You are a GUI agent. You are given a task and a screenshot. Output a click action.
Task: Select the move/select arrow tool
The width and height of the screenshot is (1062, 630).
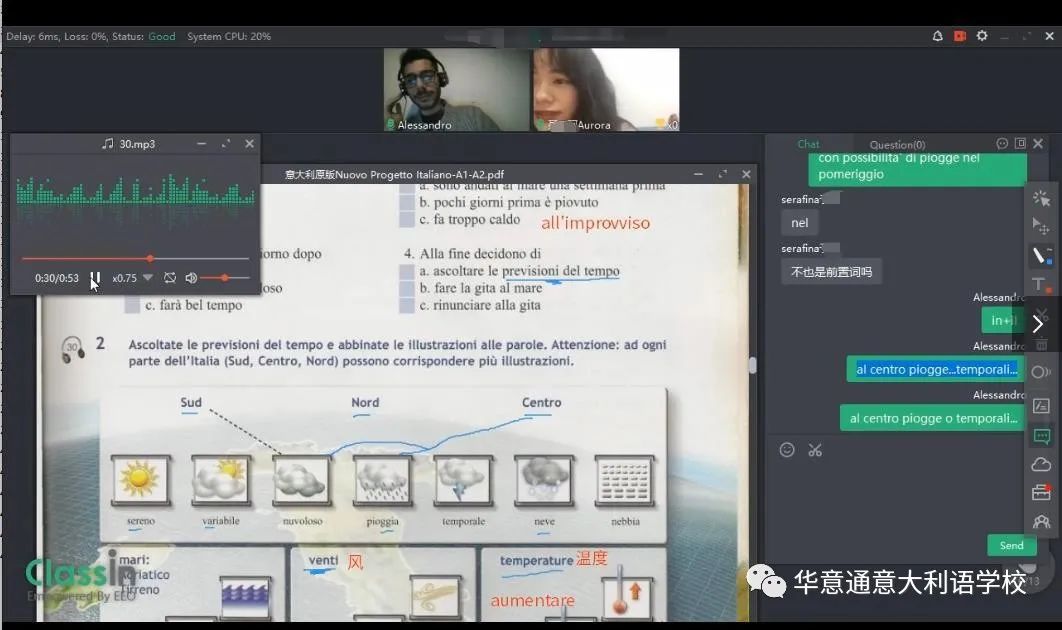tap(1041, 227)
